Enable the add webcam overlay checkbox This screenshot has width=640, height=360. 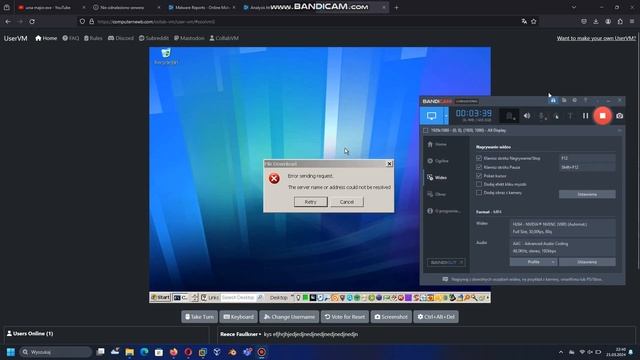coord(479,193)
